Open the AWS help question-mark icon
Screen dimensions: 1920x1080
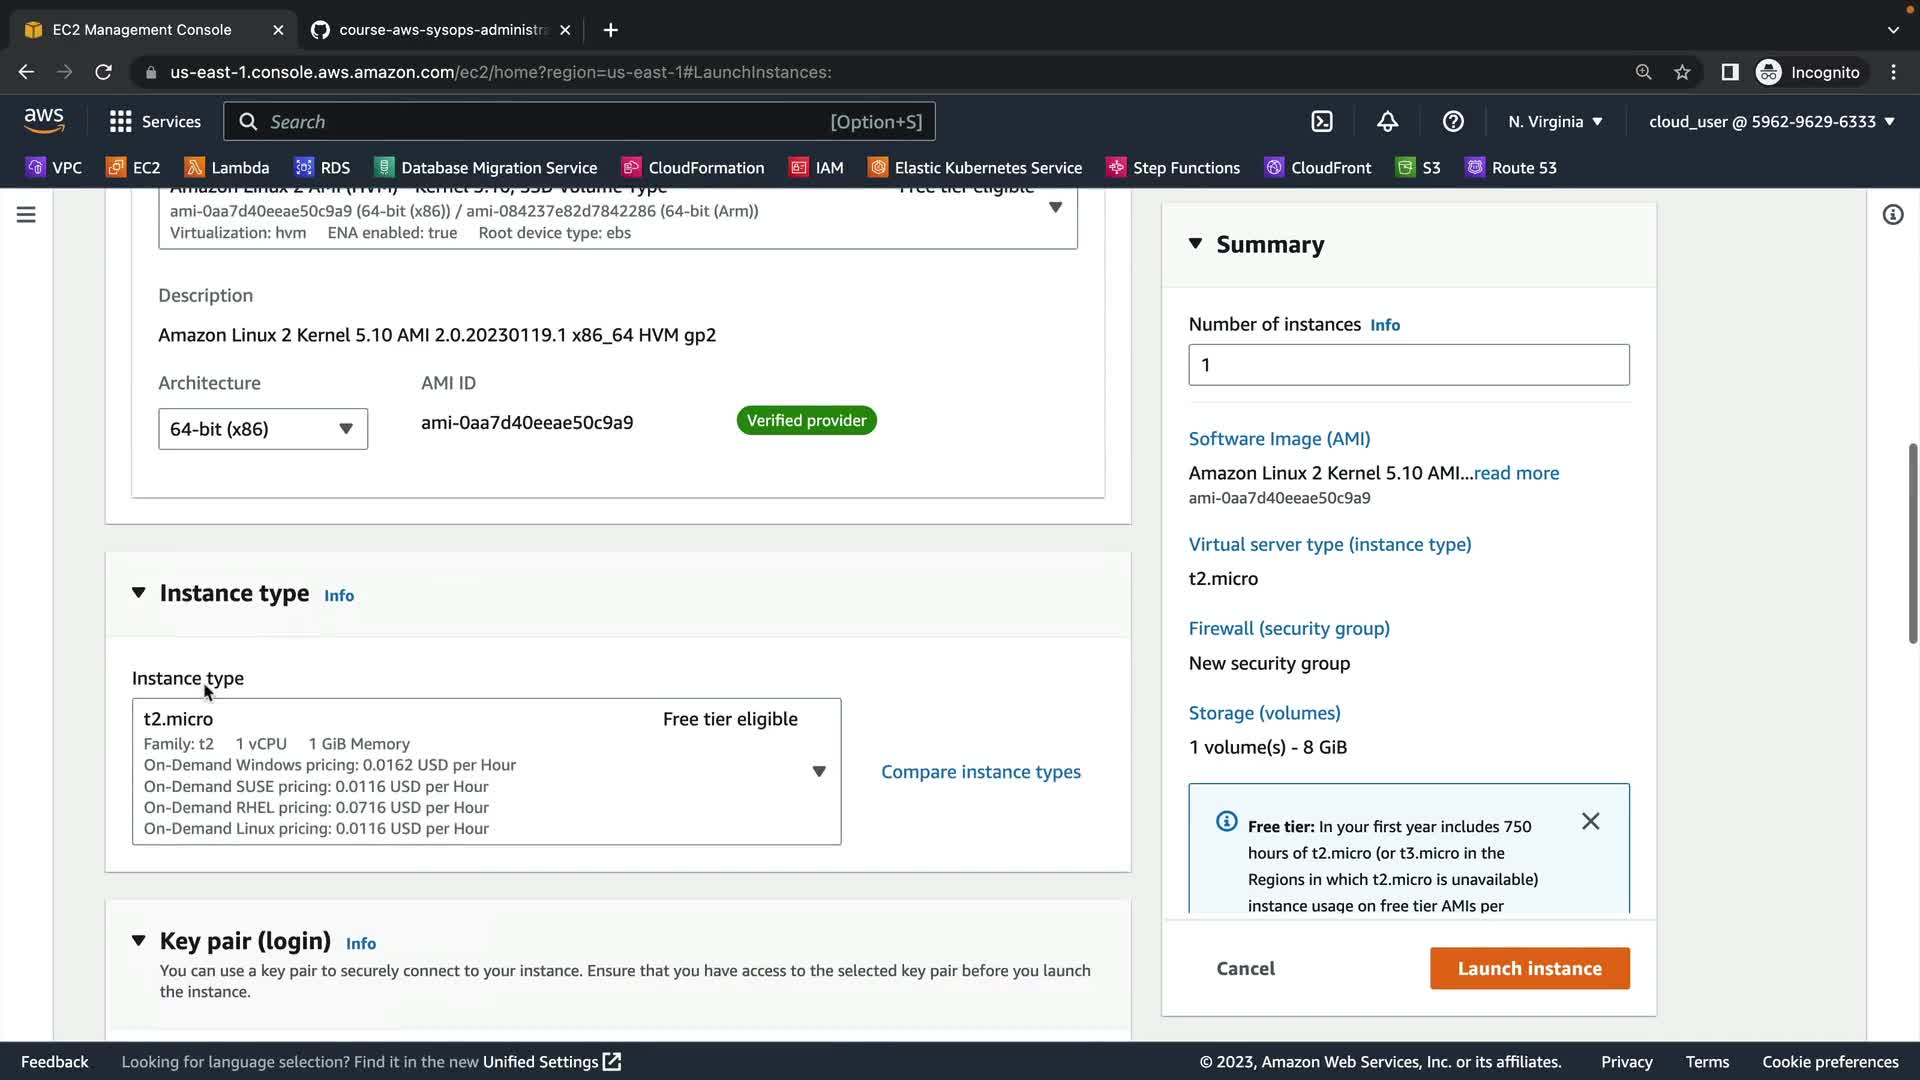(x=1453, y=121)
